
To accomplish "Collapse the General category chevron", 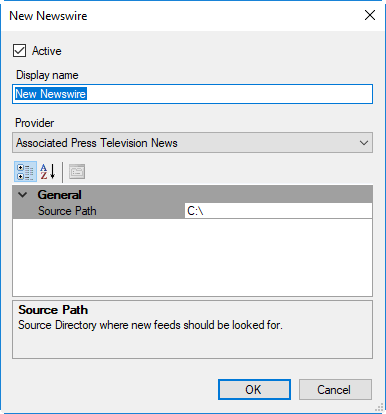I will (23, 195).
